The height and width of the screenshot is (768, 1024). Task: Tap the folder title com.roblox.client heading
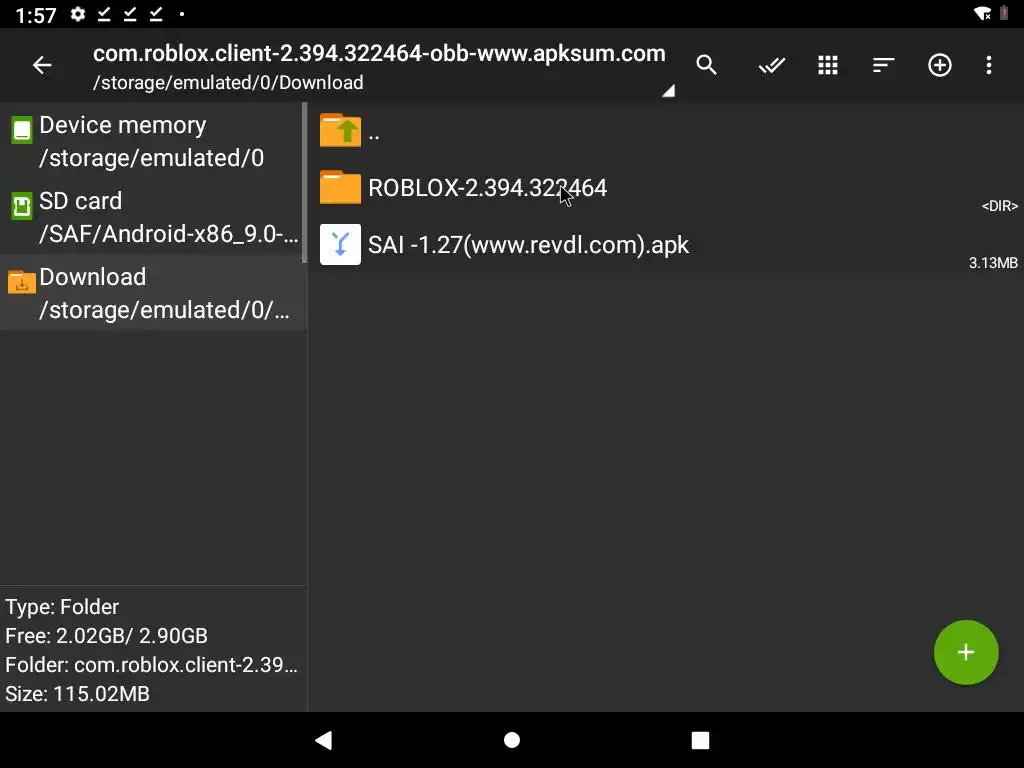click(x=379, y=54)
